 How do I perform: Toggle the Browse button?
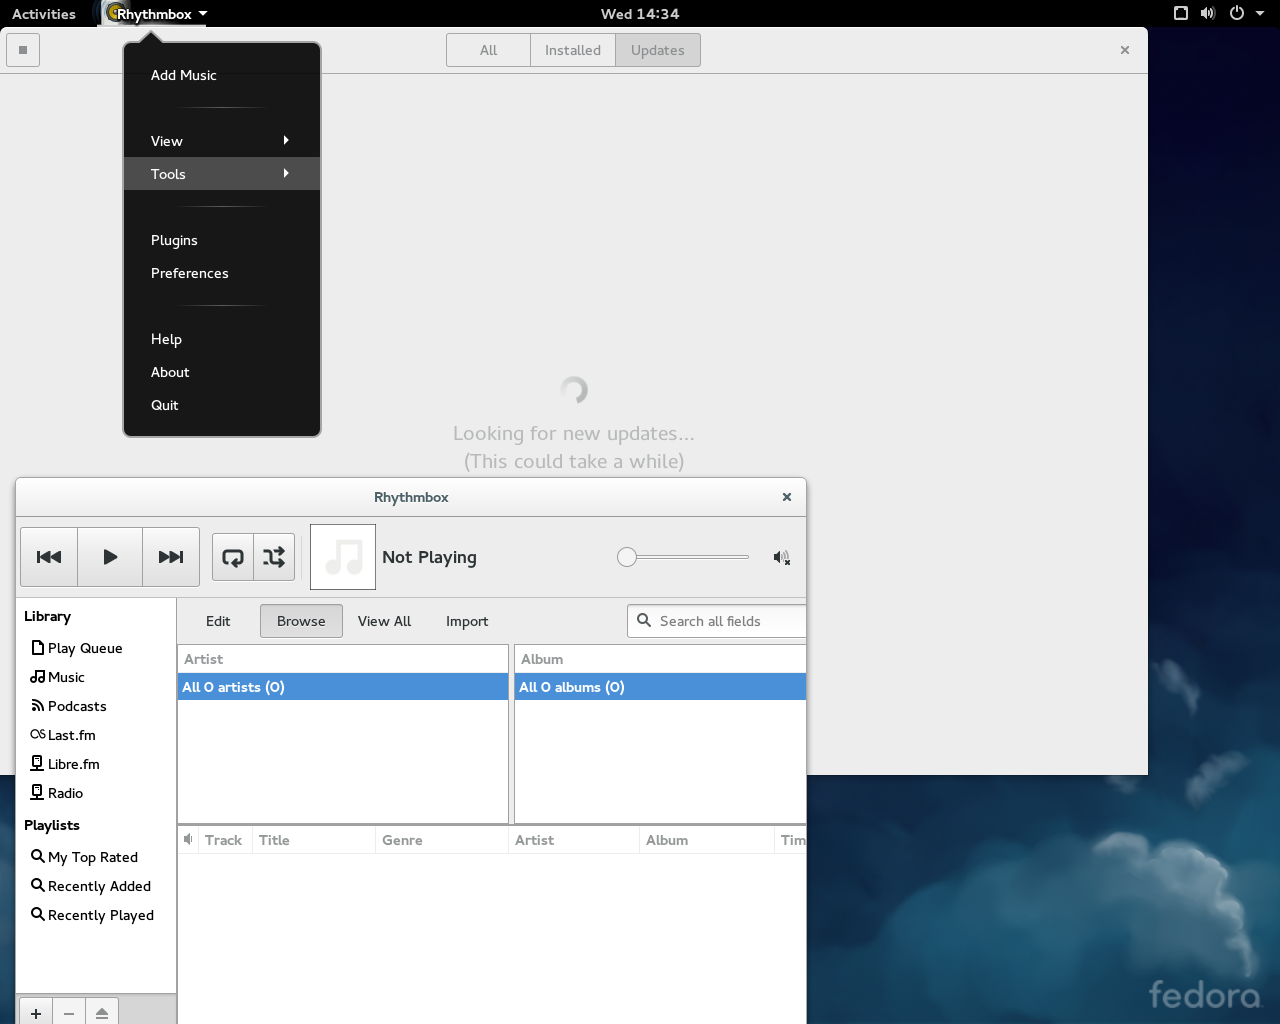click(301, 621)
